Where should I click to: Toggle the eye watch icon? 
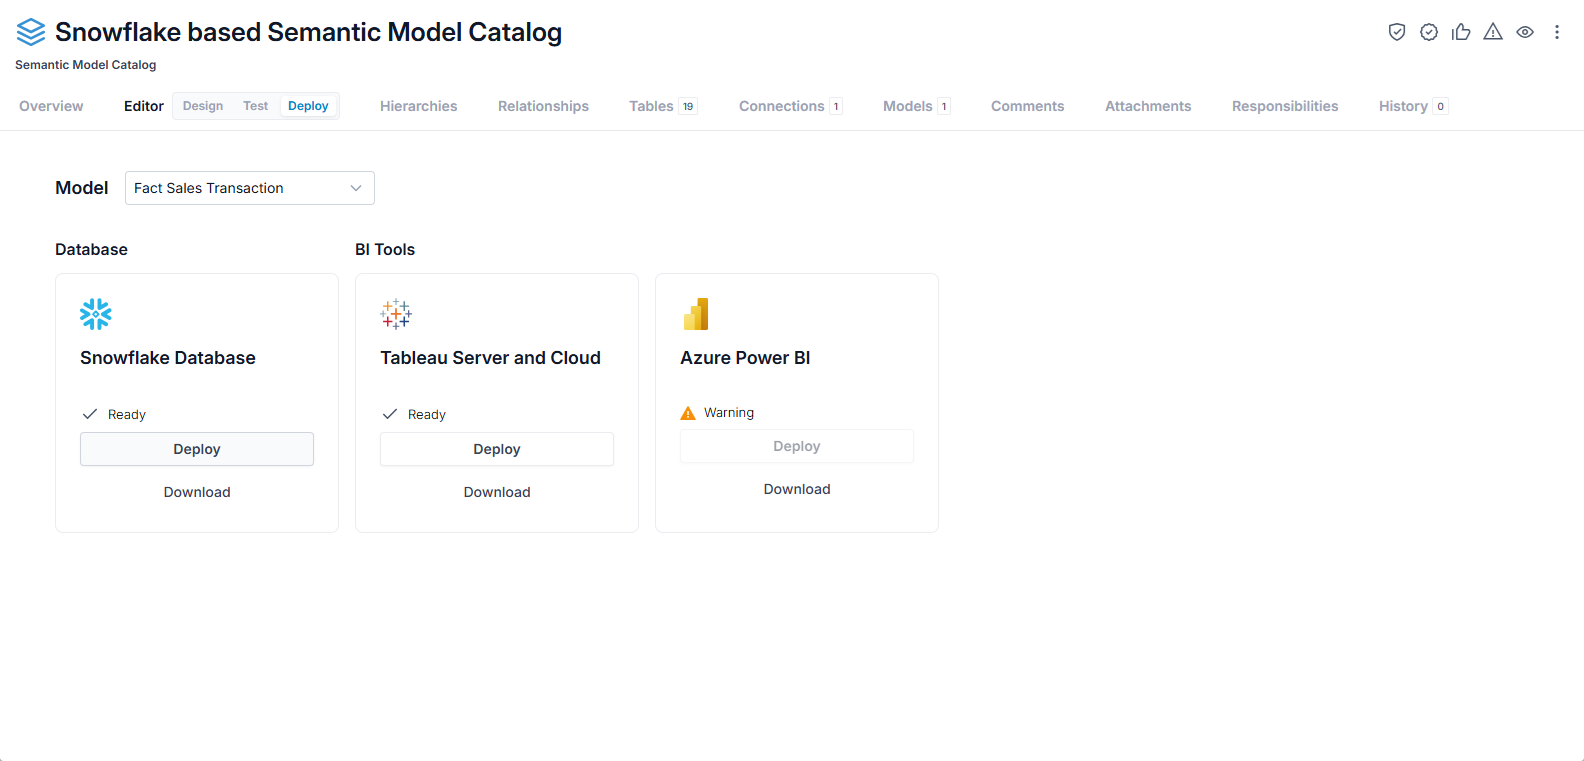pyautogui.click(x=1525, y=32)
